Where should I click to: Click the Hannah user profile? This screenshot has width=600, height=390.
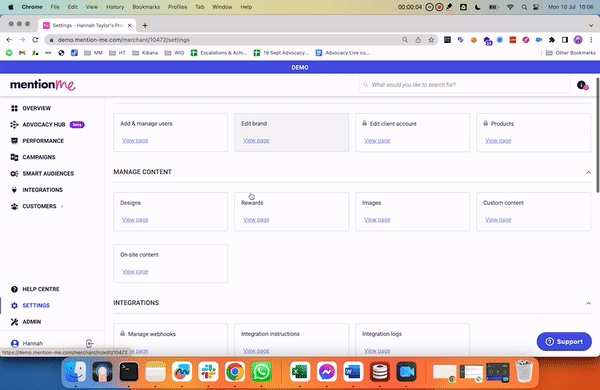click(27, 343)
